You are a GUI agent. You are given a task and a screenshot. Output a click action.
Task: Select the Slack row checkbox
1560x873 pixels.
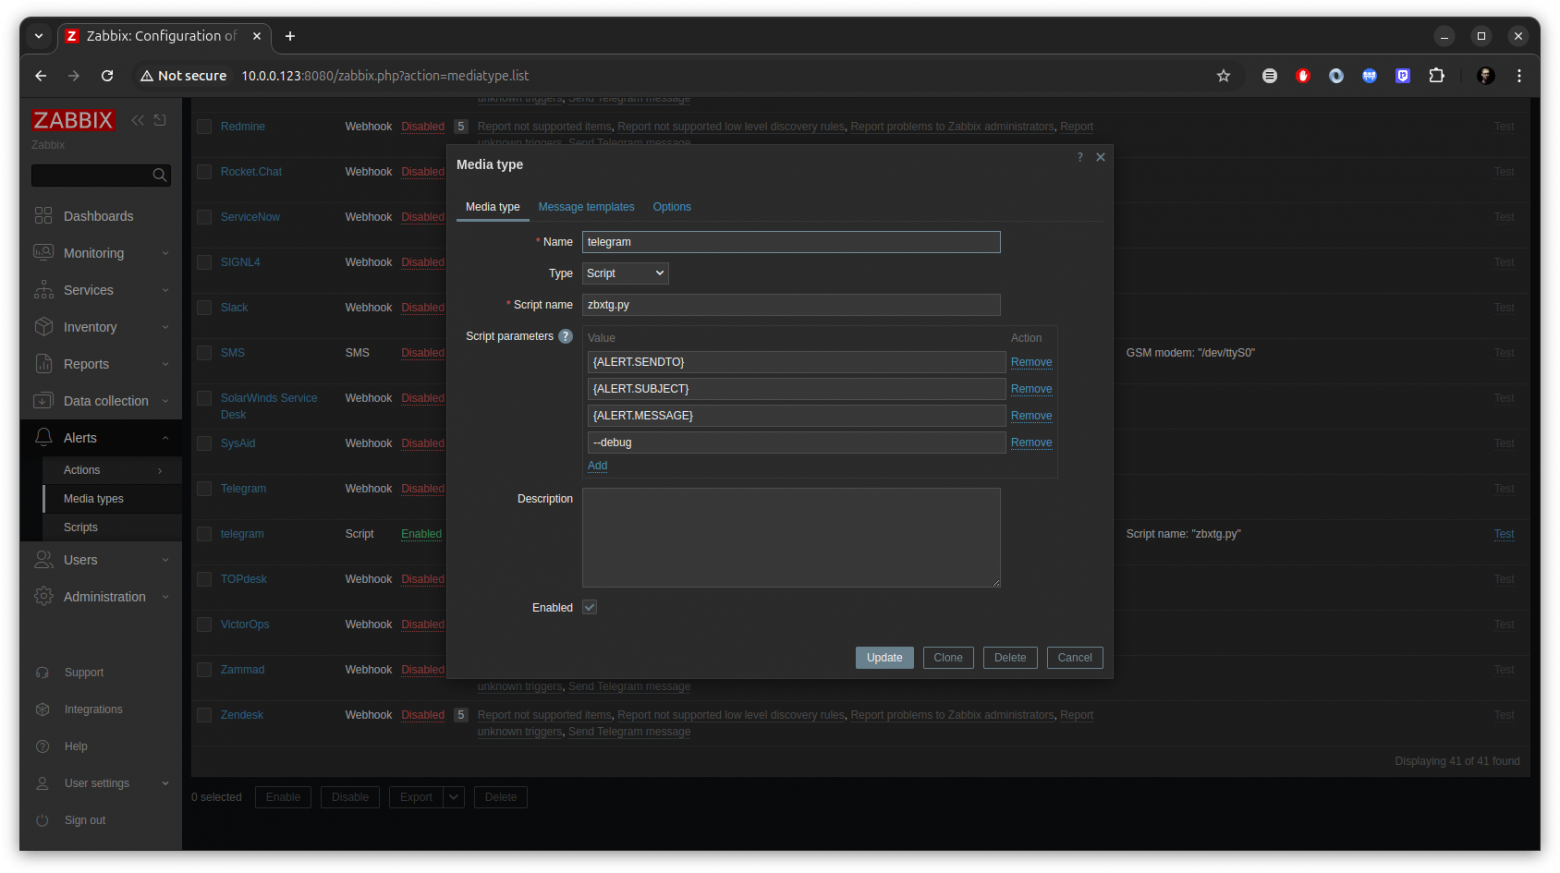point(203,307)
